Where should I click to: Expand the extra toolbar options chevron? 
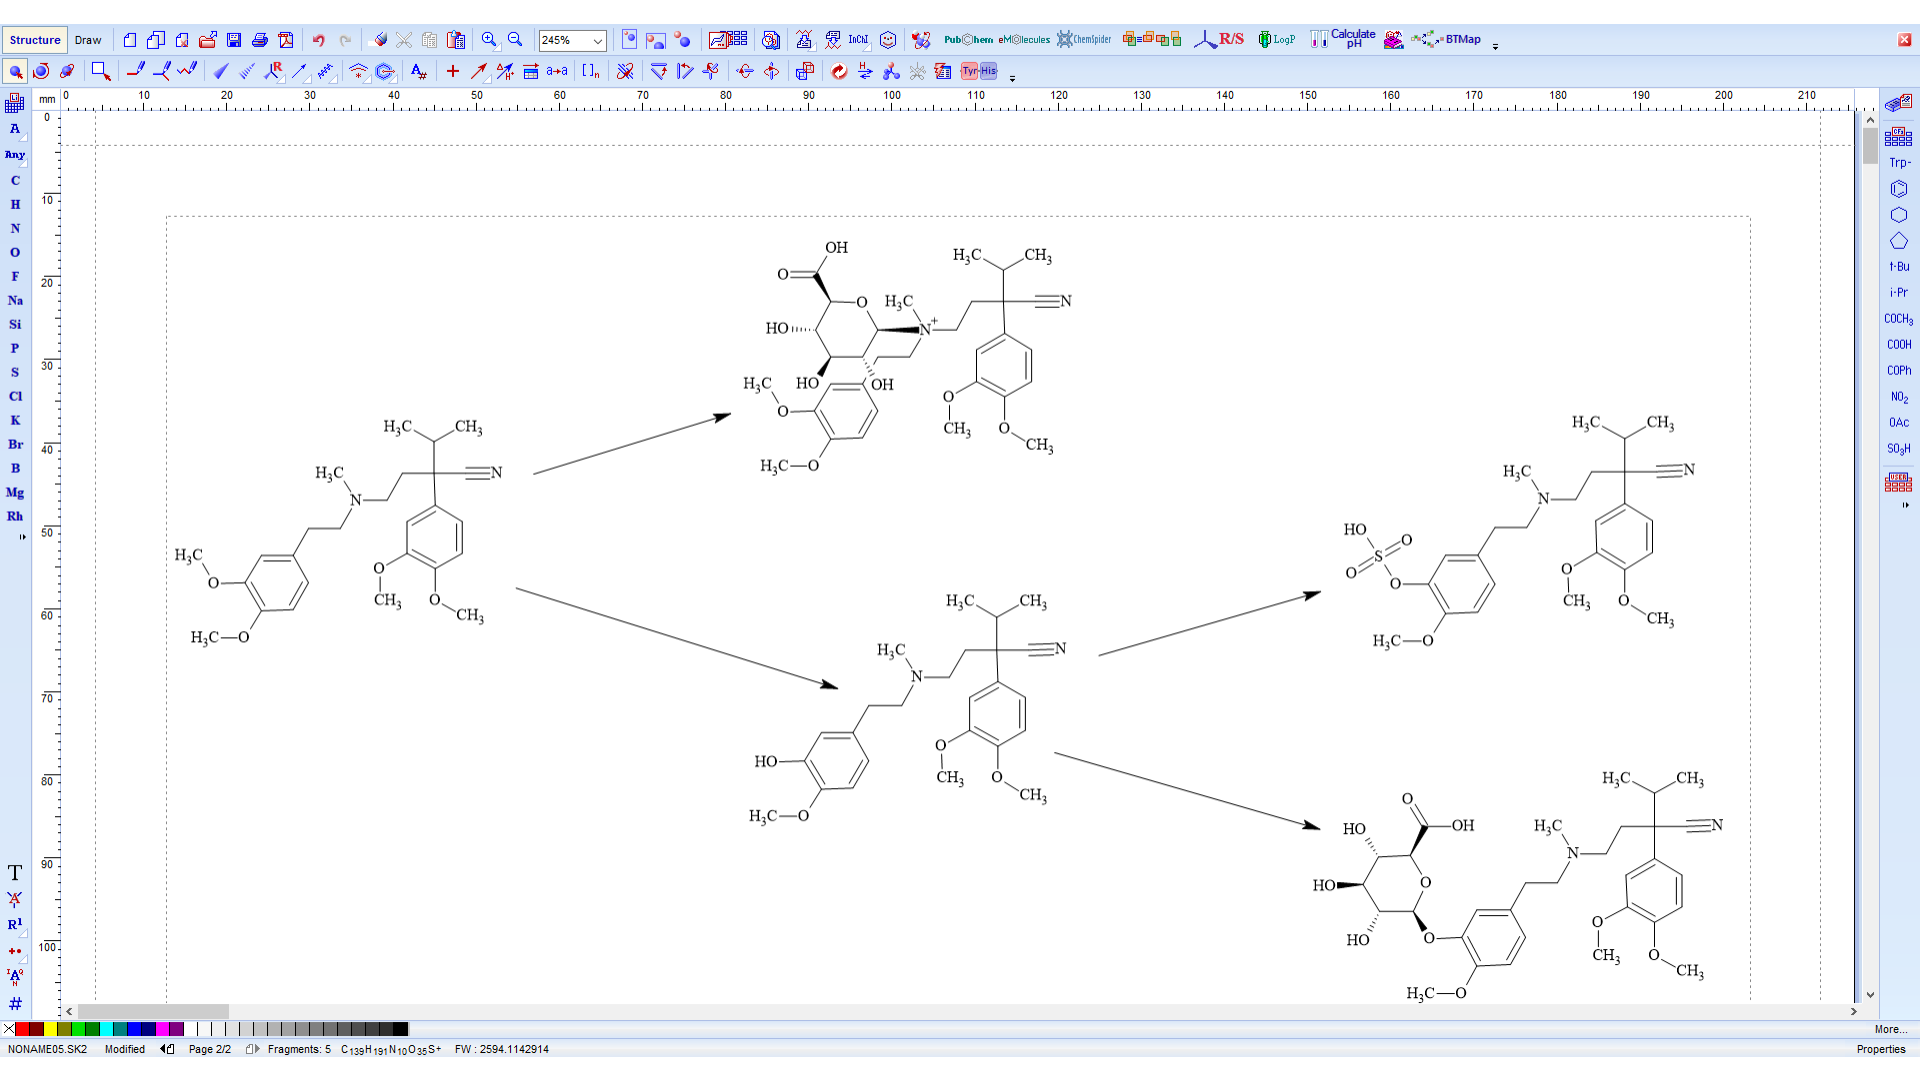coord(1496,46)
